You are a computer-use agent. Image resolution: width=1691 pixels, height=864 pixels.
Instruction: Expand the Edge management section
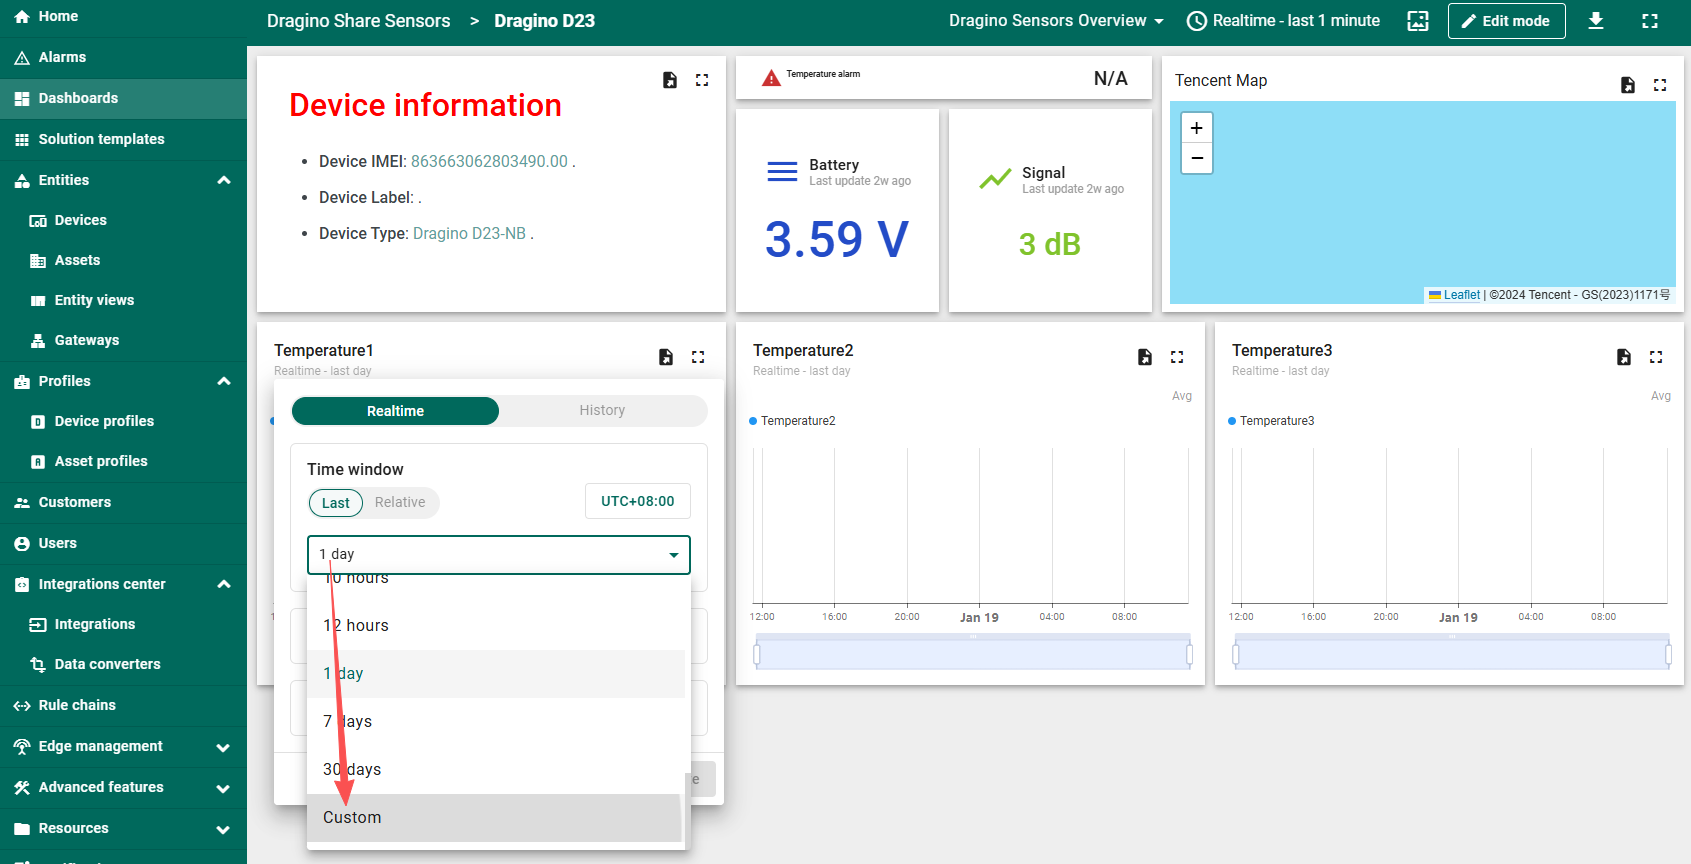pyautogui.click(x=224, y=747)
